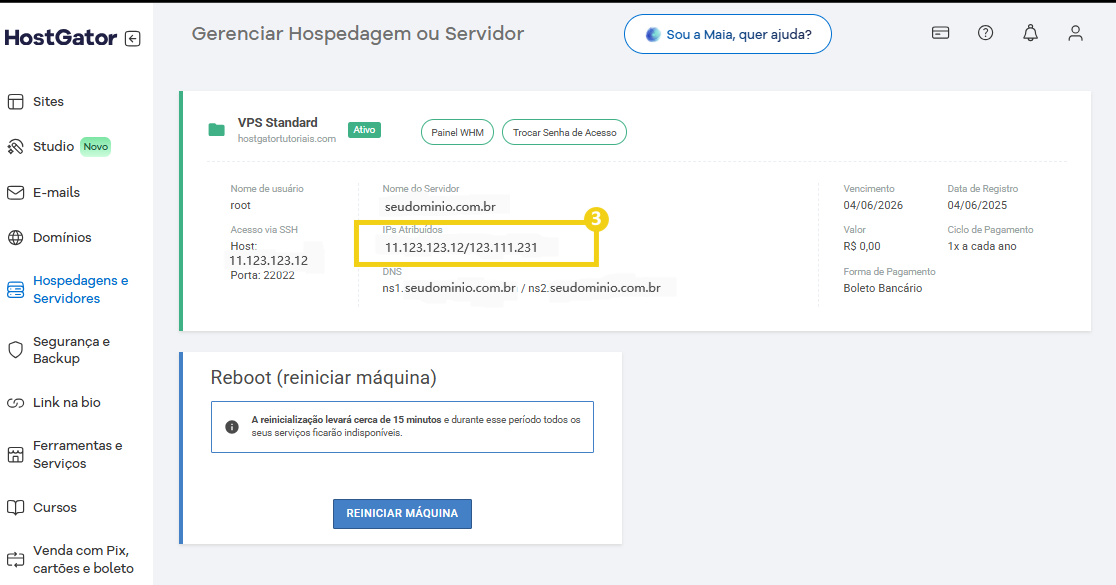Open the user account profile icon
The width and height of the screenshot is (1116, 585).
pyautogui.click(x=1075, y=33)
